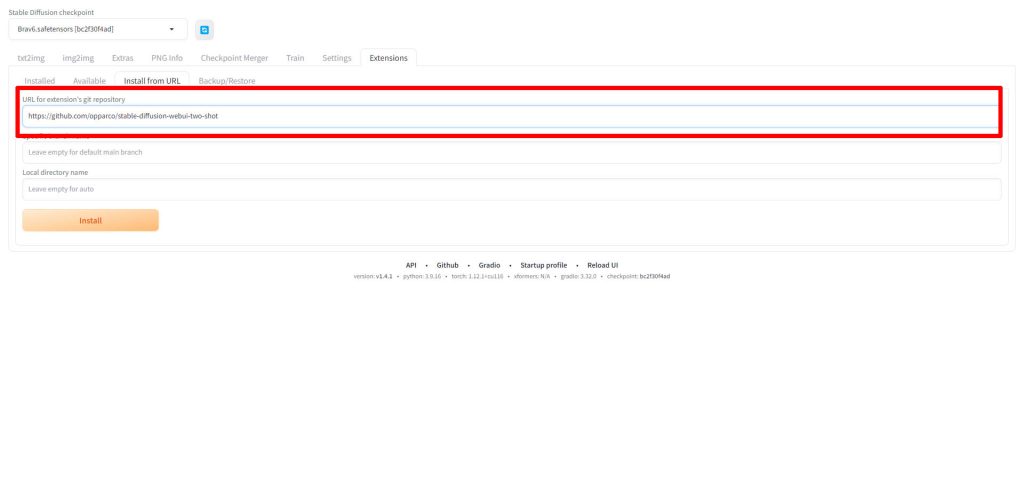Open the Startup profile link
The width and height of the screenshot is (1024, 491).
pyautogui.click(x=543, y=265)
